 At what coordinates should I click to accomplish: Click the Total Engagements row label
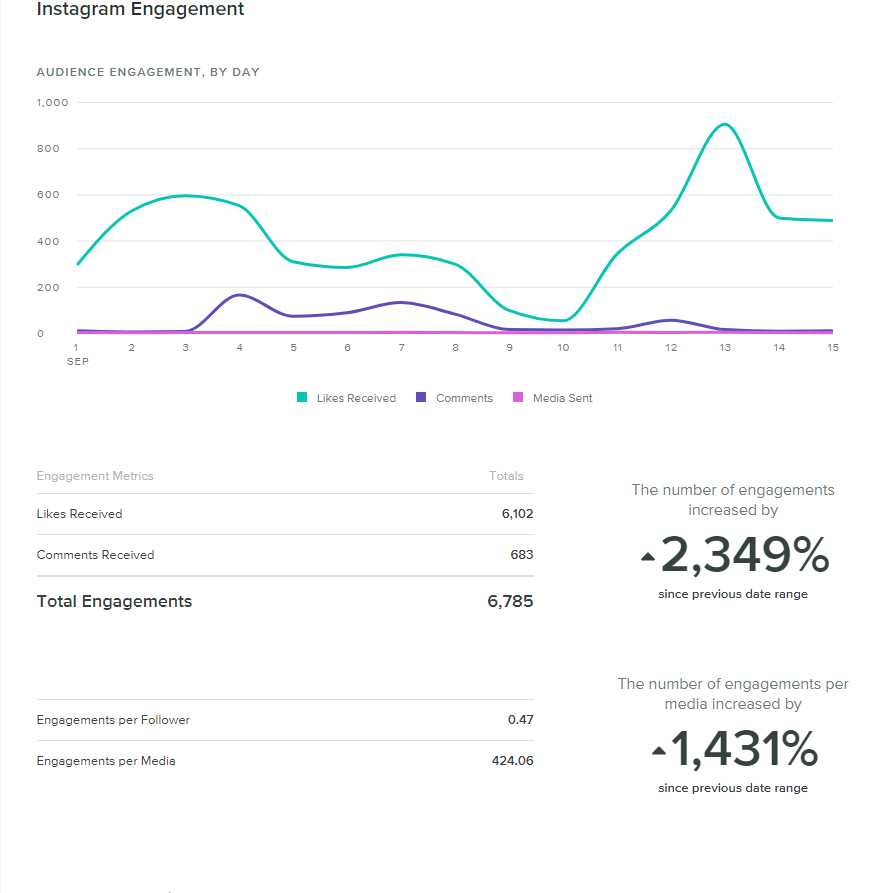pyautogui.click(x=114, y=601)
